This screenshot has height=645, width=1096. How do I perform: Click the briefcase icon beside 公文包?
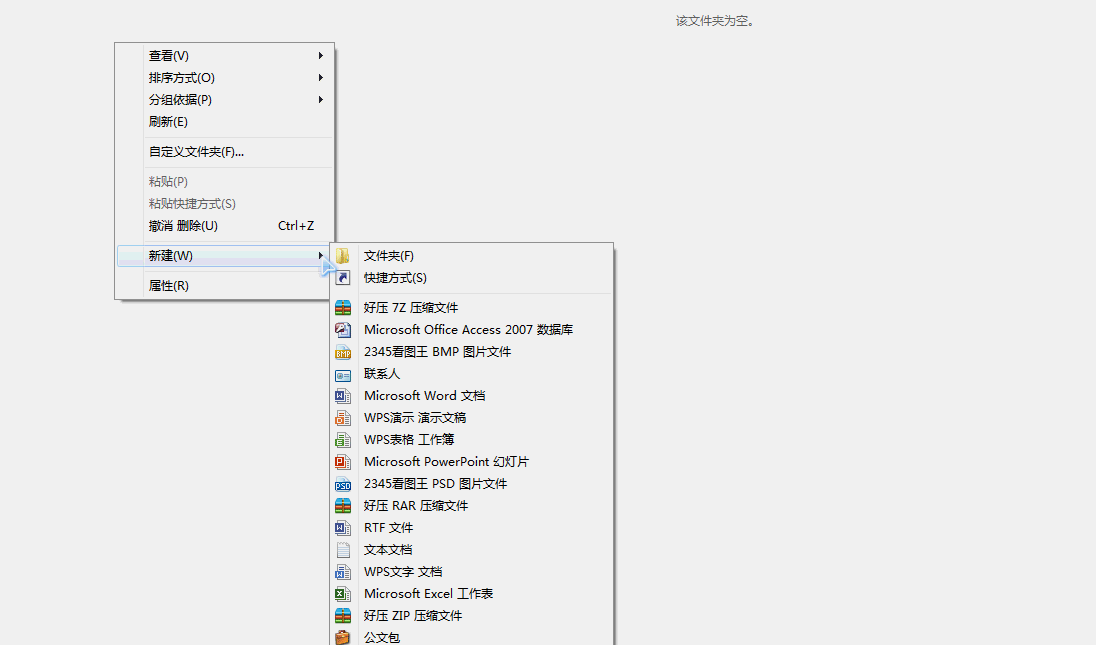[342, 637]
